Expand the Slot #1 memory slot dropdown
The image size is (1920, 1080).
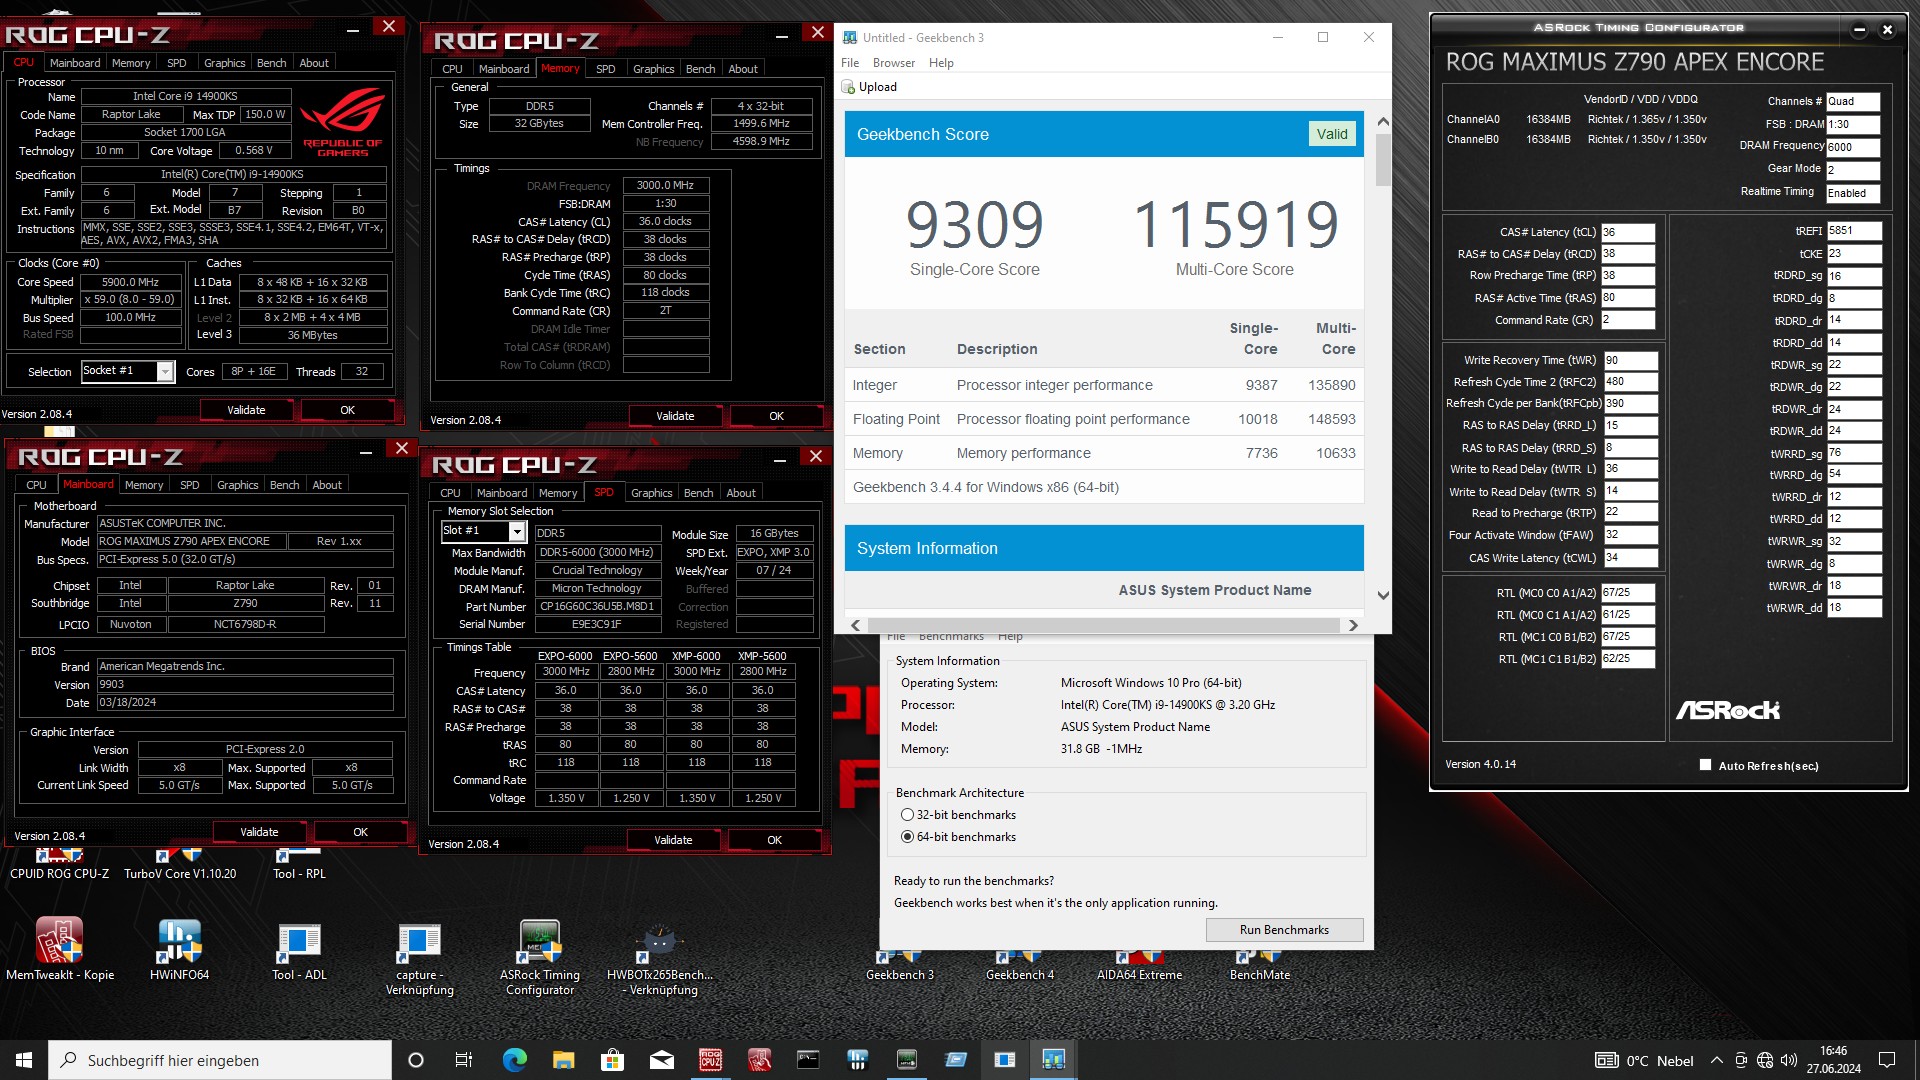tap(517, 531)
